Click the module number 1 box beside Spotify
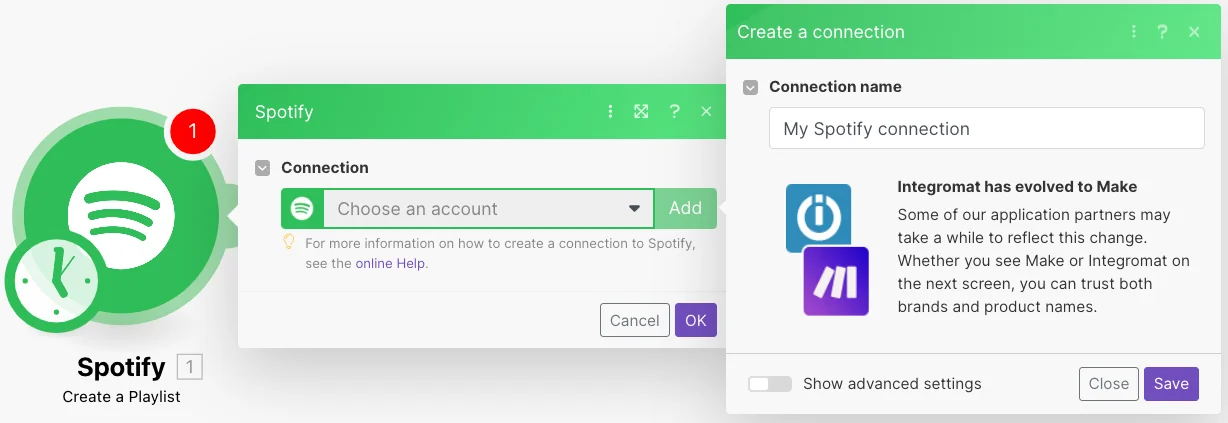 coord(190,367)
